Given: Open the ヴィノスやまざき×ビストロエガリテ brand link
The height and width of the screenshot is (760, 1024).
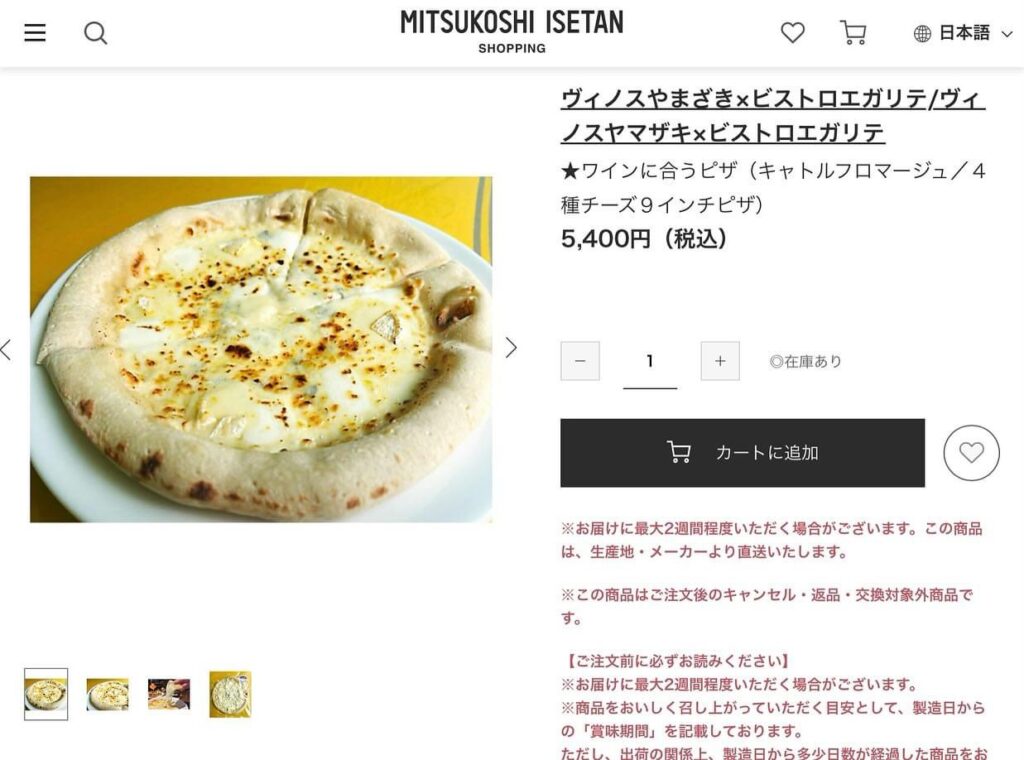Looking at the screenshot, I should coord(773,116).
